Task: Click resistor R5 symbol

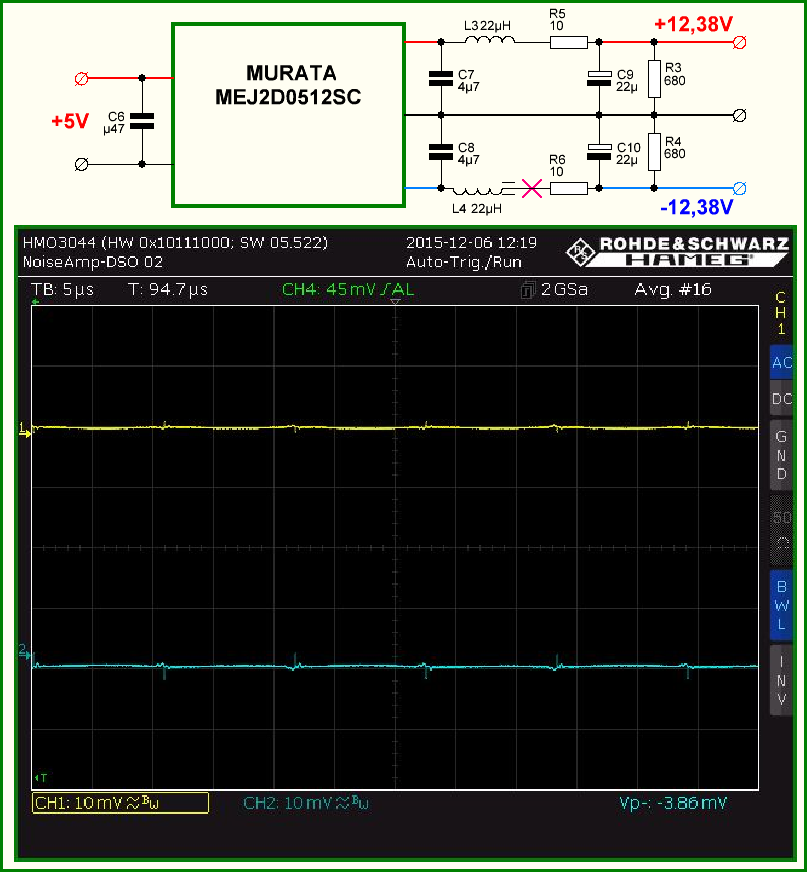Action: tap(568, 42)
